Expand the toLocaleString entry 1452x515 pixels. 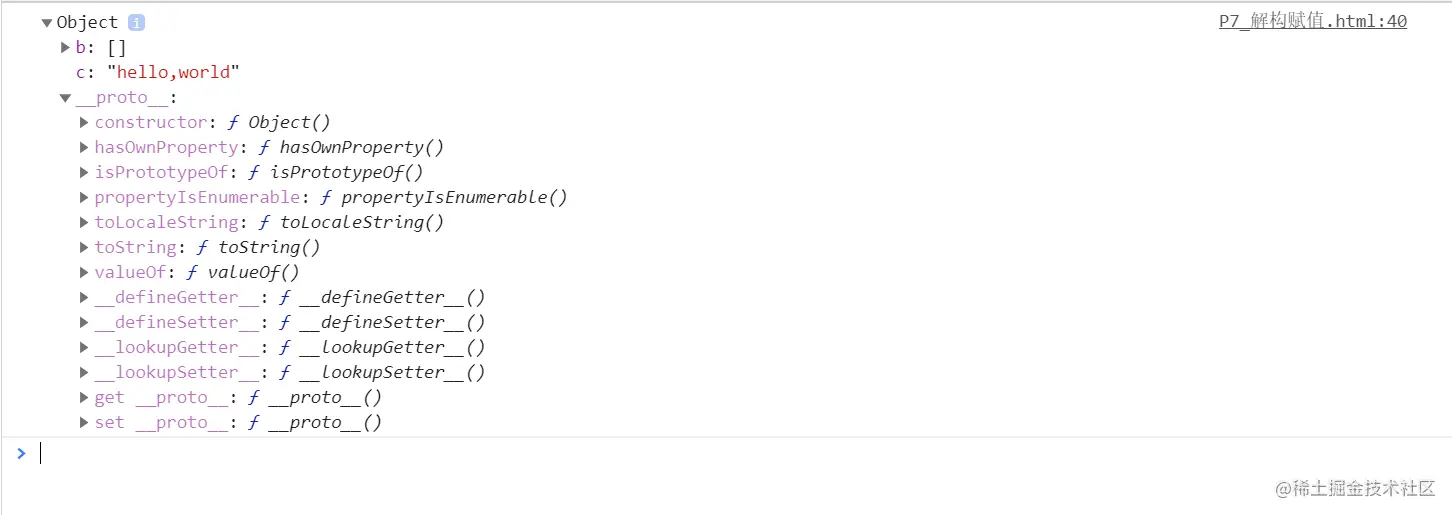coord(84,222)
